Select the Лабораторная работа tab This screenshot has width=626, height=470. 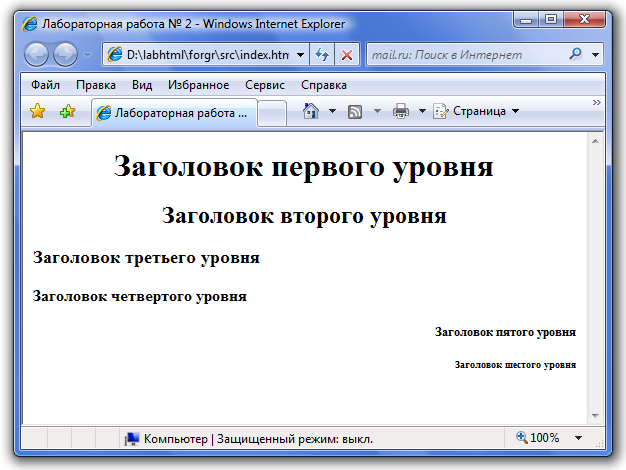click(x=174, y=113)
